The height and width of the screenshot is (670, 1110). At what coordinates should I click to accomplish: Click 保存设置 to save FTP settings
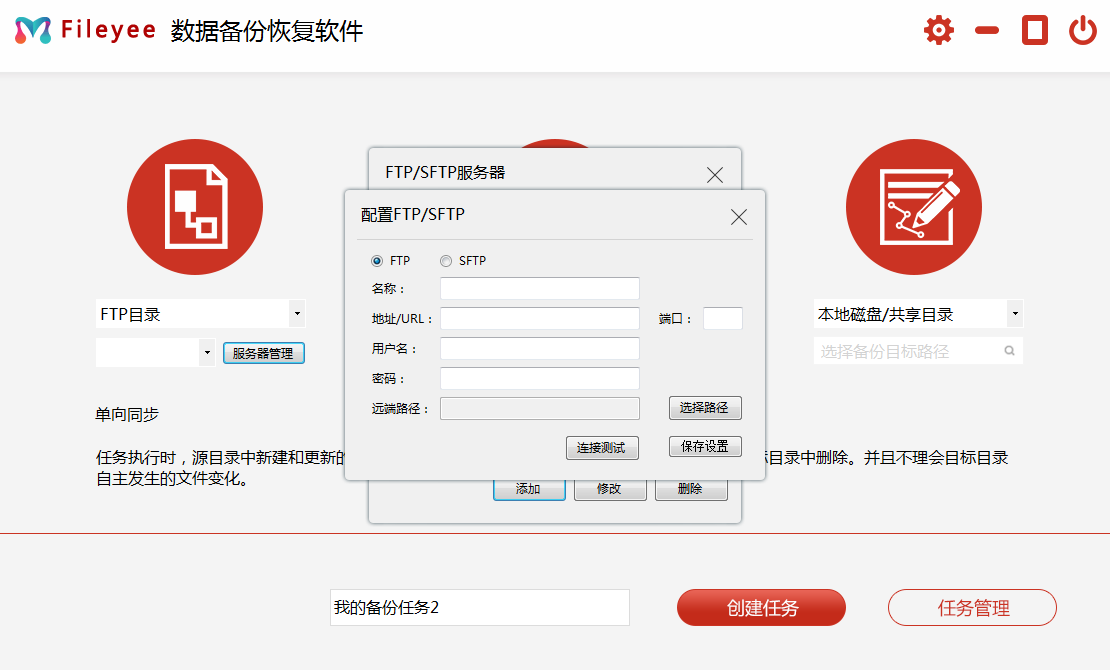click(x=704, y=446)
